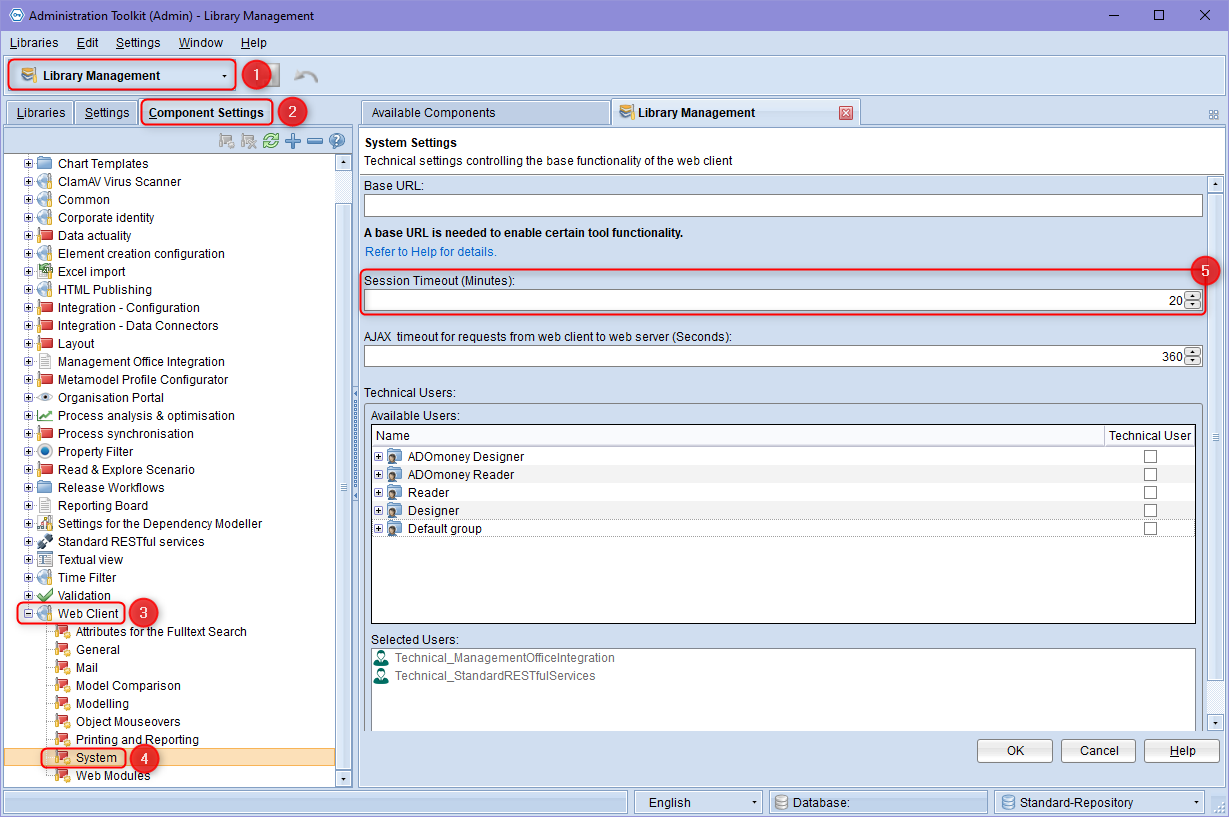Collapse the Web Client tree node

click(x=29, y=614)
